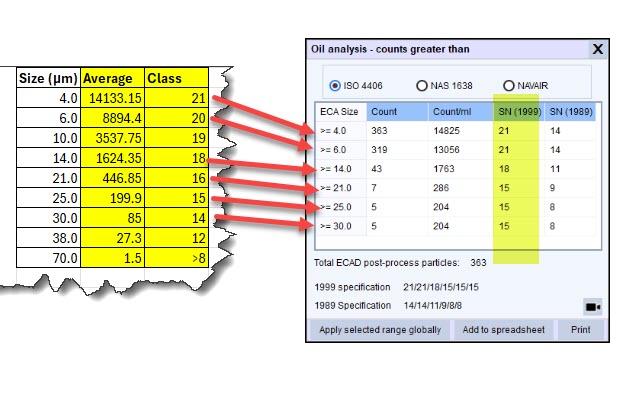Screen dimensions: 643x398
Task: Select spreadsheet cell with average 14133.15
Action: [113, 98]
